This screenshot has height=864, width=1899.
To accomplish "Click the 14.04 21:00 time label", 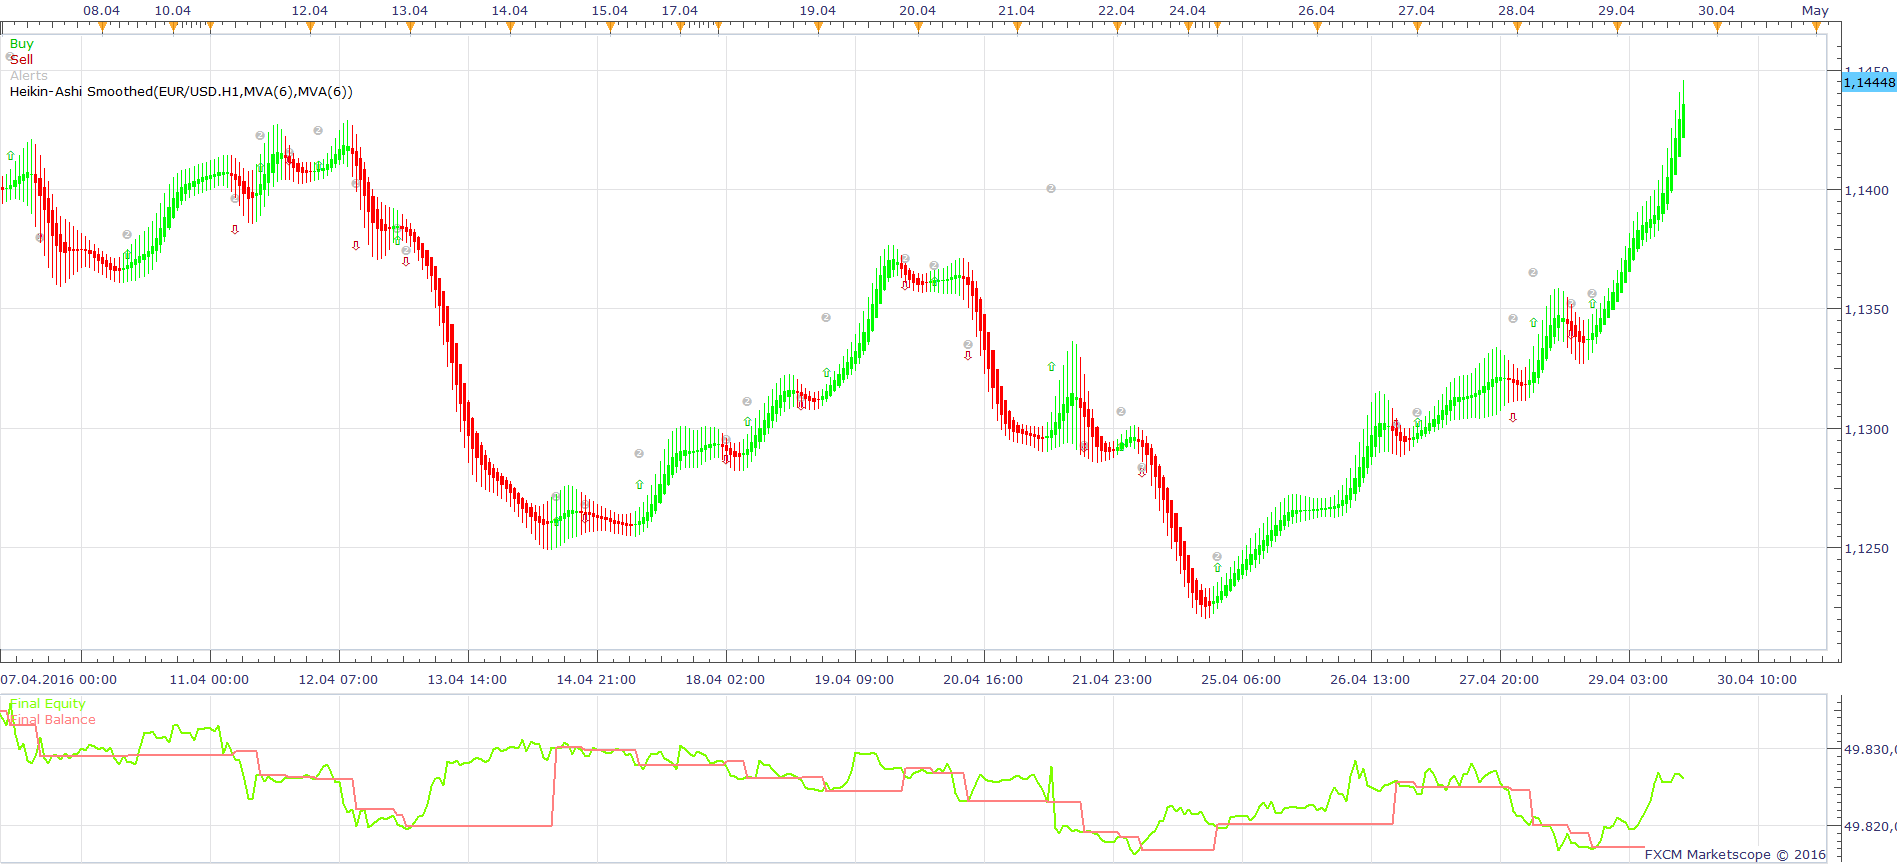I will pos(596,680).
